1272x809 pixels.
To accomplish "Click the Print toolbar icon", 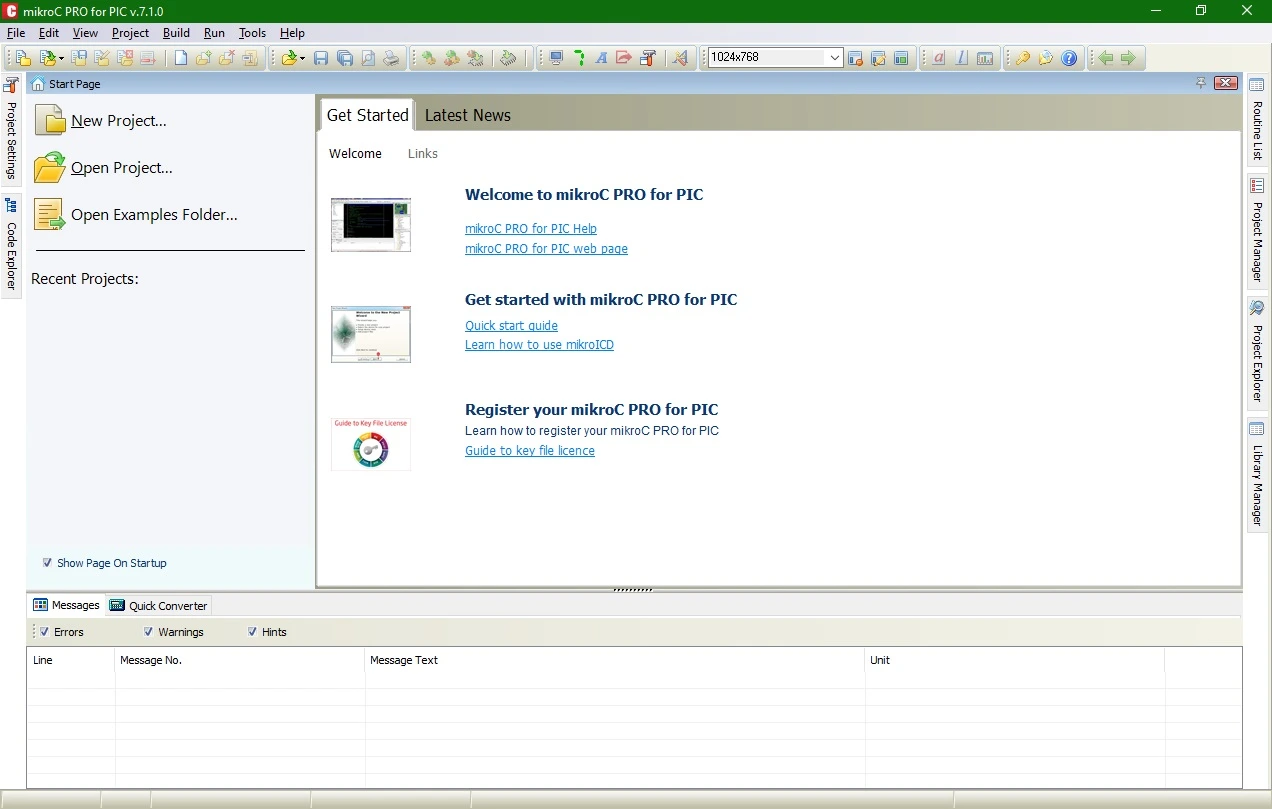I will (391, 58).
